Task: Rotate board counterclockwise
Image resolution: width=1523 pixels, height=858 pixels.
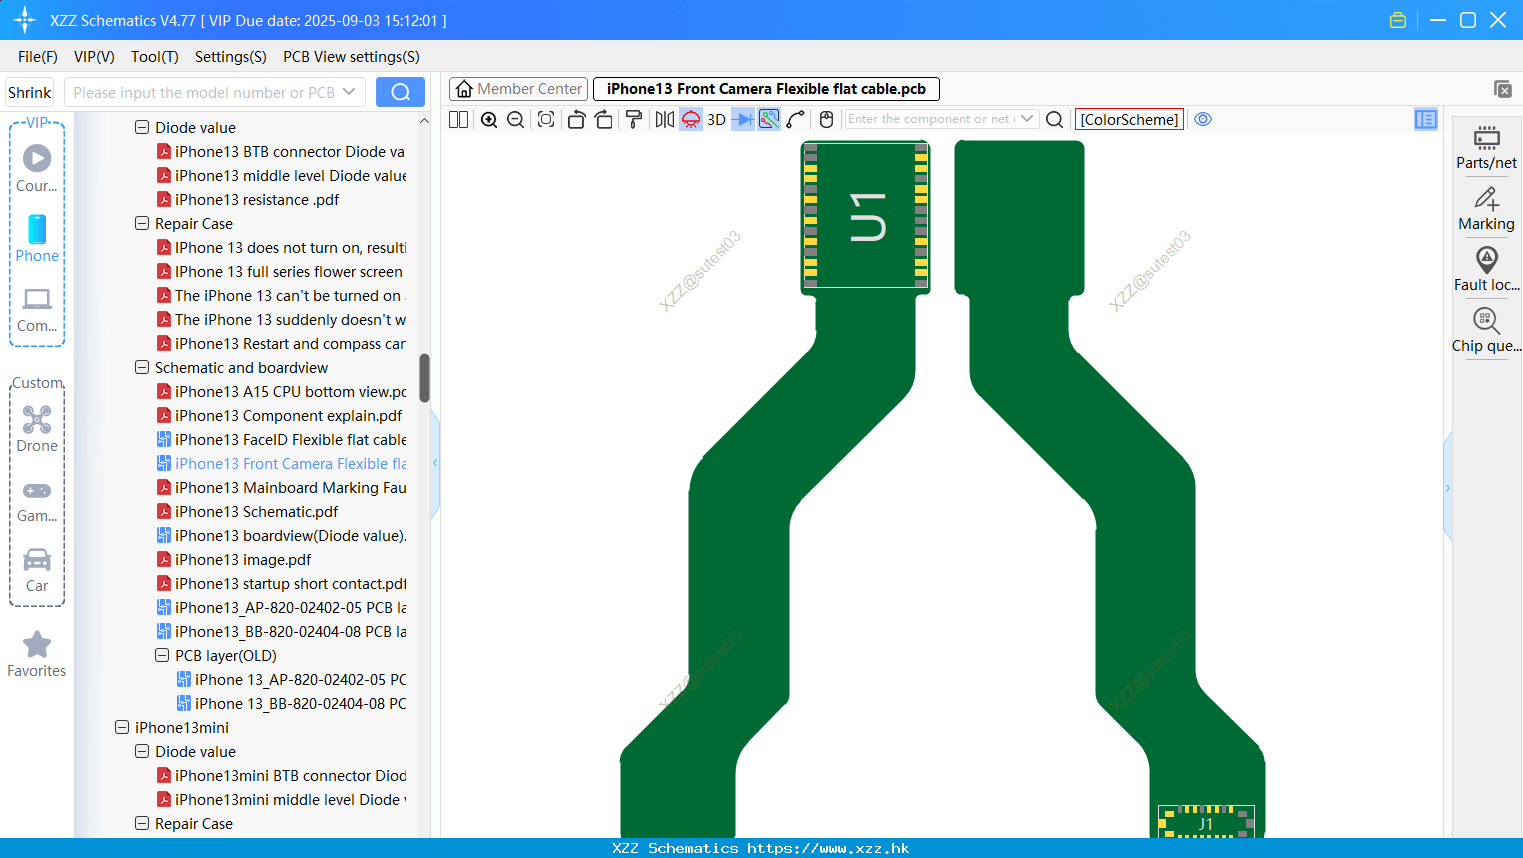Action: [x=576, y=119]
